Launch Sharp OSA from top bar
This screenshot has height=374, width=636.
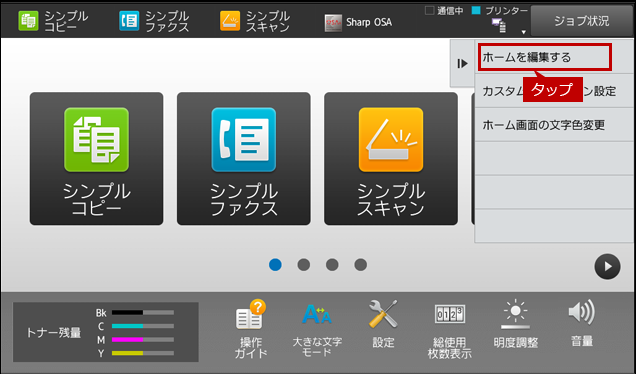(359, 22)
